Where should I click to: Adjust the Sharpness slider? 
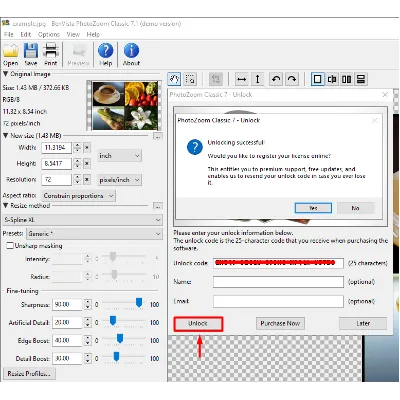click(x=139, y=303)
